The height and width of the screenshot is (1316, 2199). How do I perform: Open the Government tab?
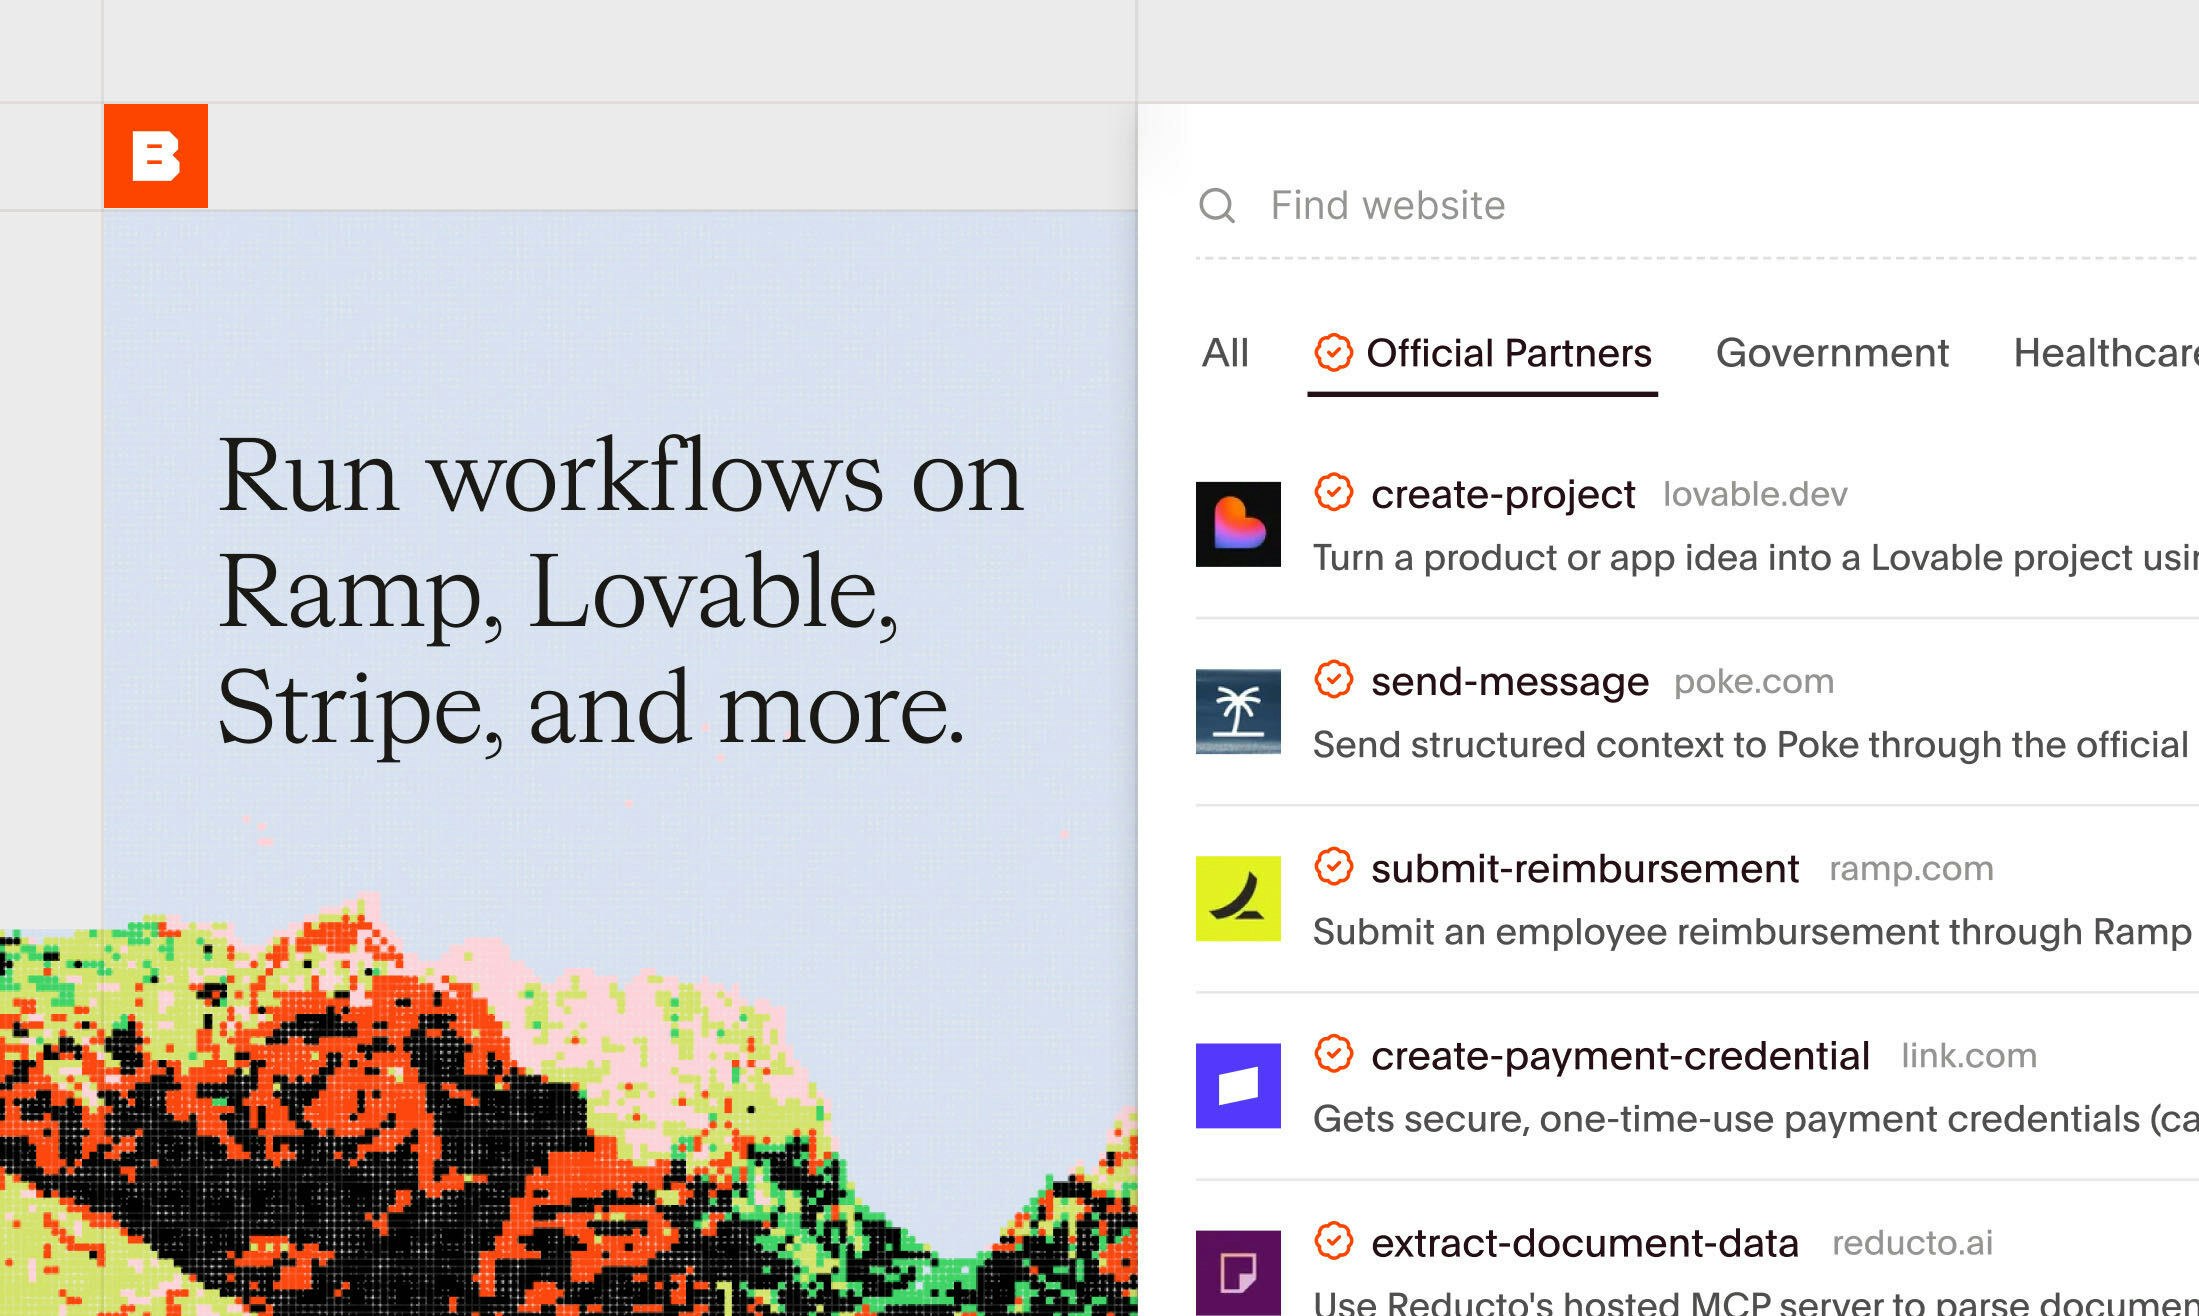(1832, 353)
